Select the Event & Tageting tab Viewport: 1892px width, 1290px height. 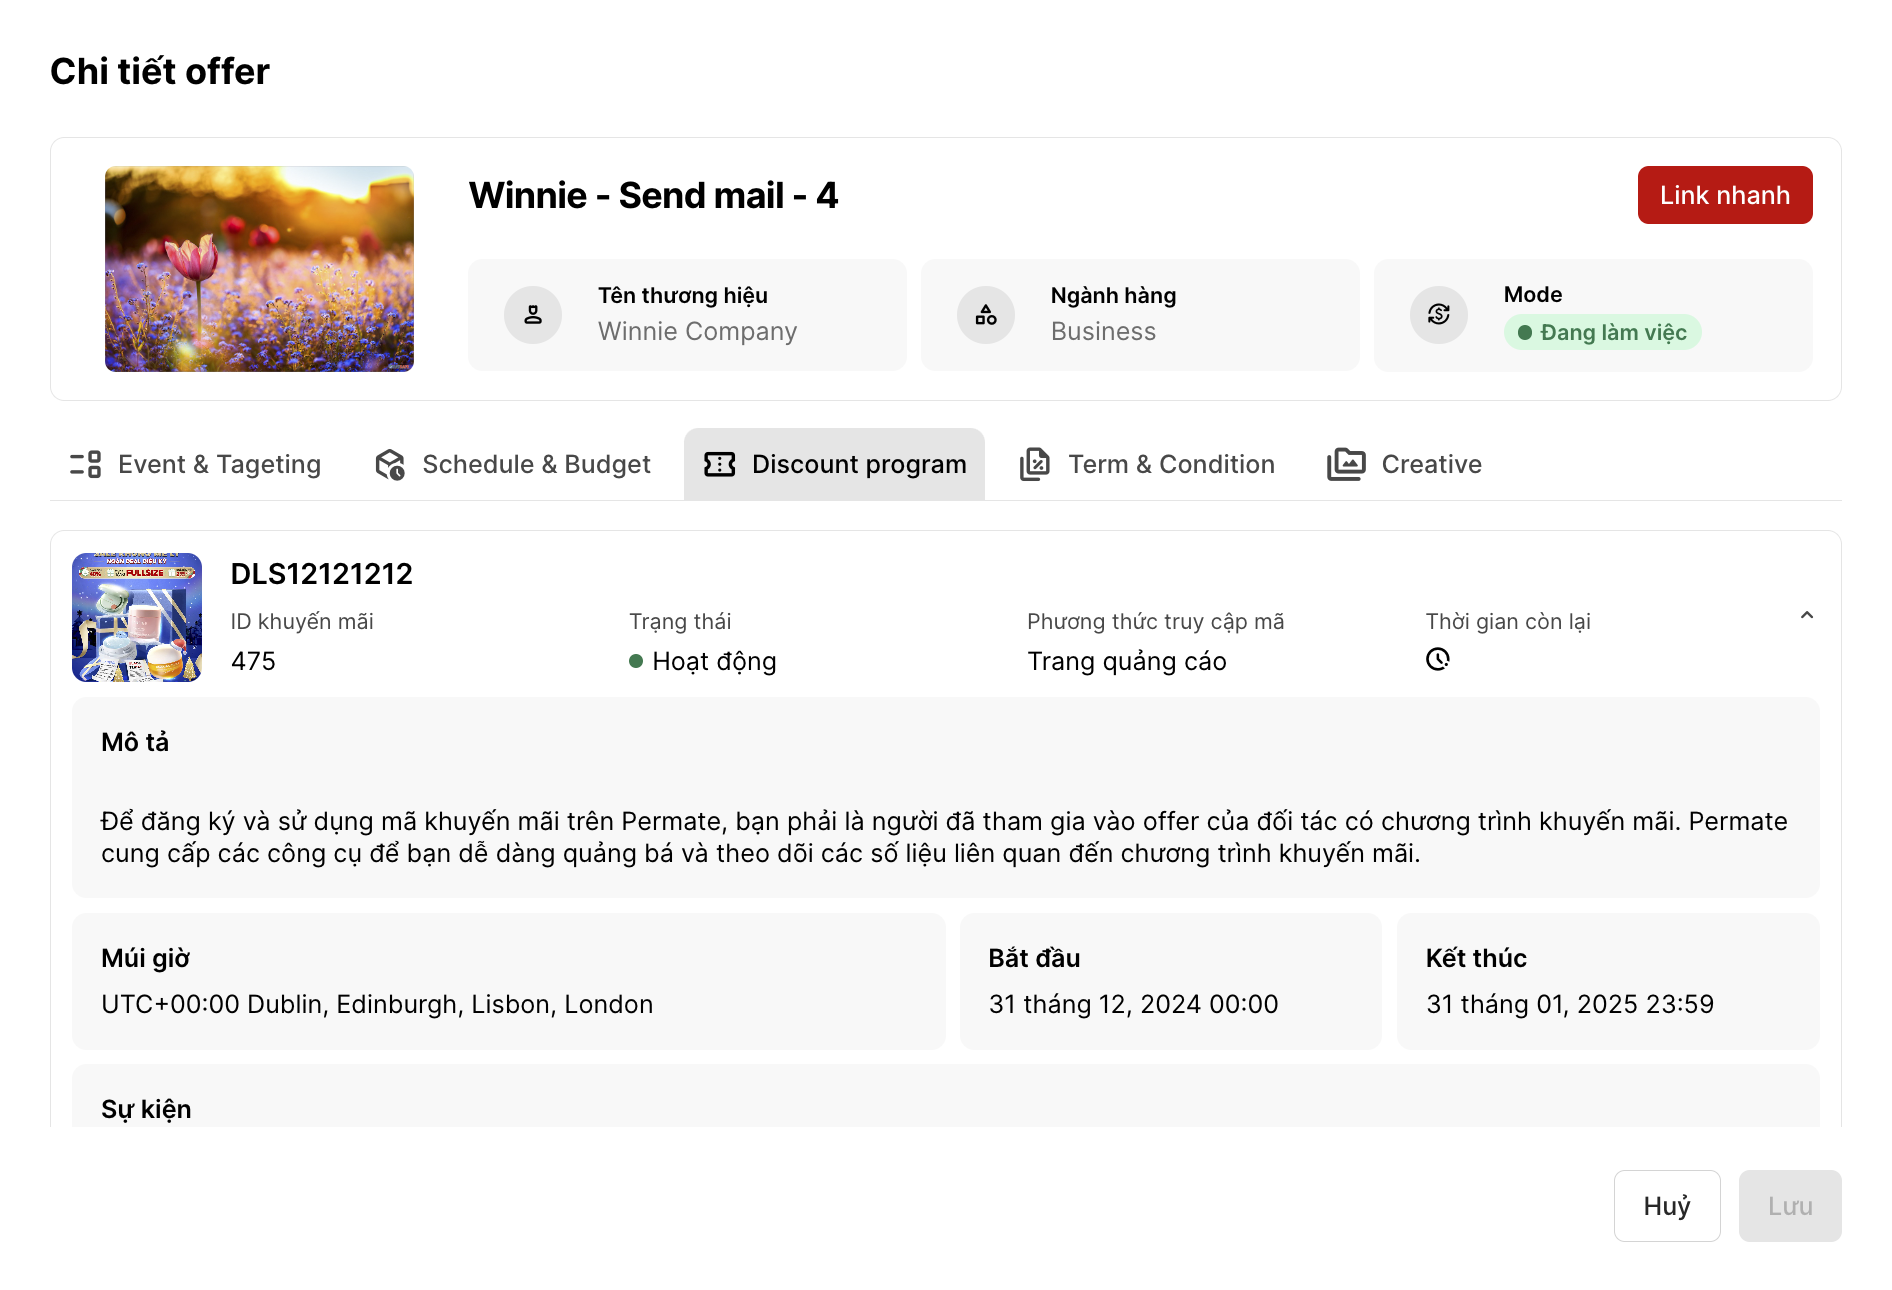coord(219,464)
